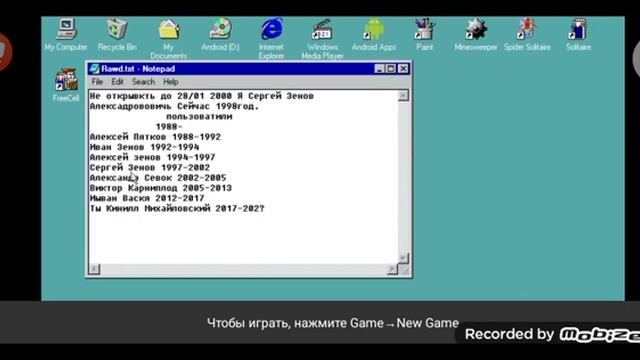Click the line 'Иван Зенов 1992-1994'

[x=144, y=147]
